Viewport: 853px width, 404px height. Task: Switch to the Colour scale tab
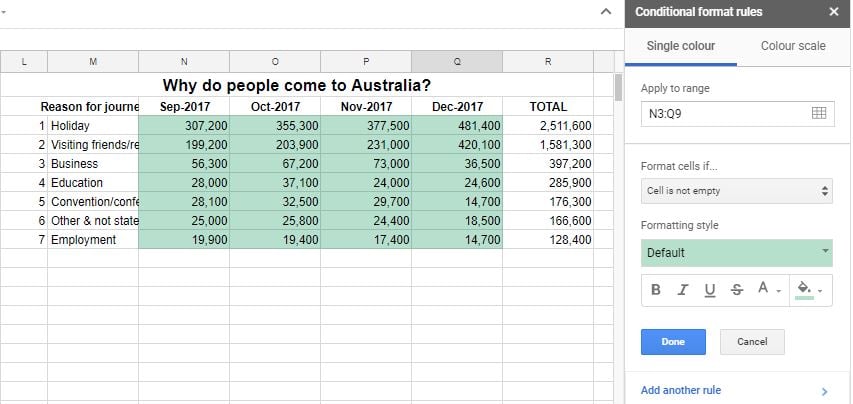coord(793,46)
